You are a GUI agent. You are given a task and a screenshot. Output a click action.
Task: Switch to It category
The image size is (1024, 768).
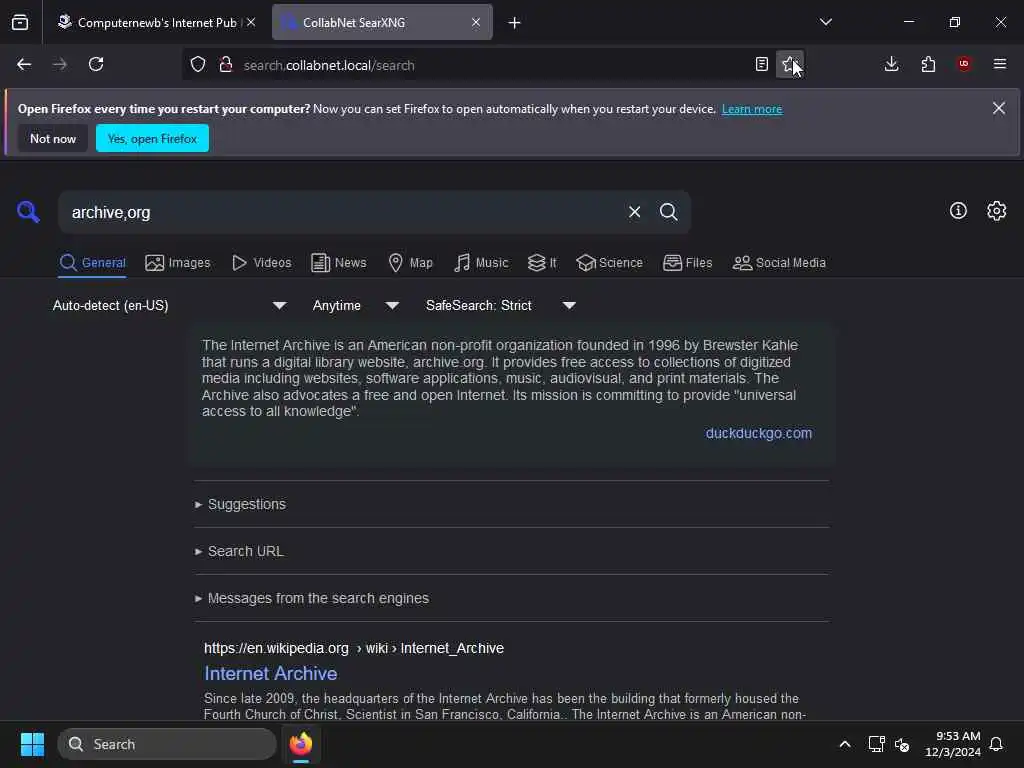tap(542, 263)
